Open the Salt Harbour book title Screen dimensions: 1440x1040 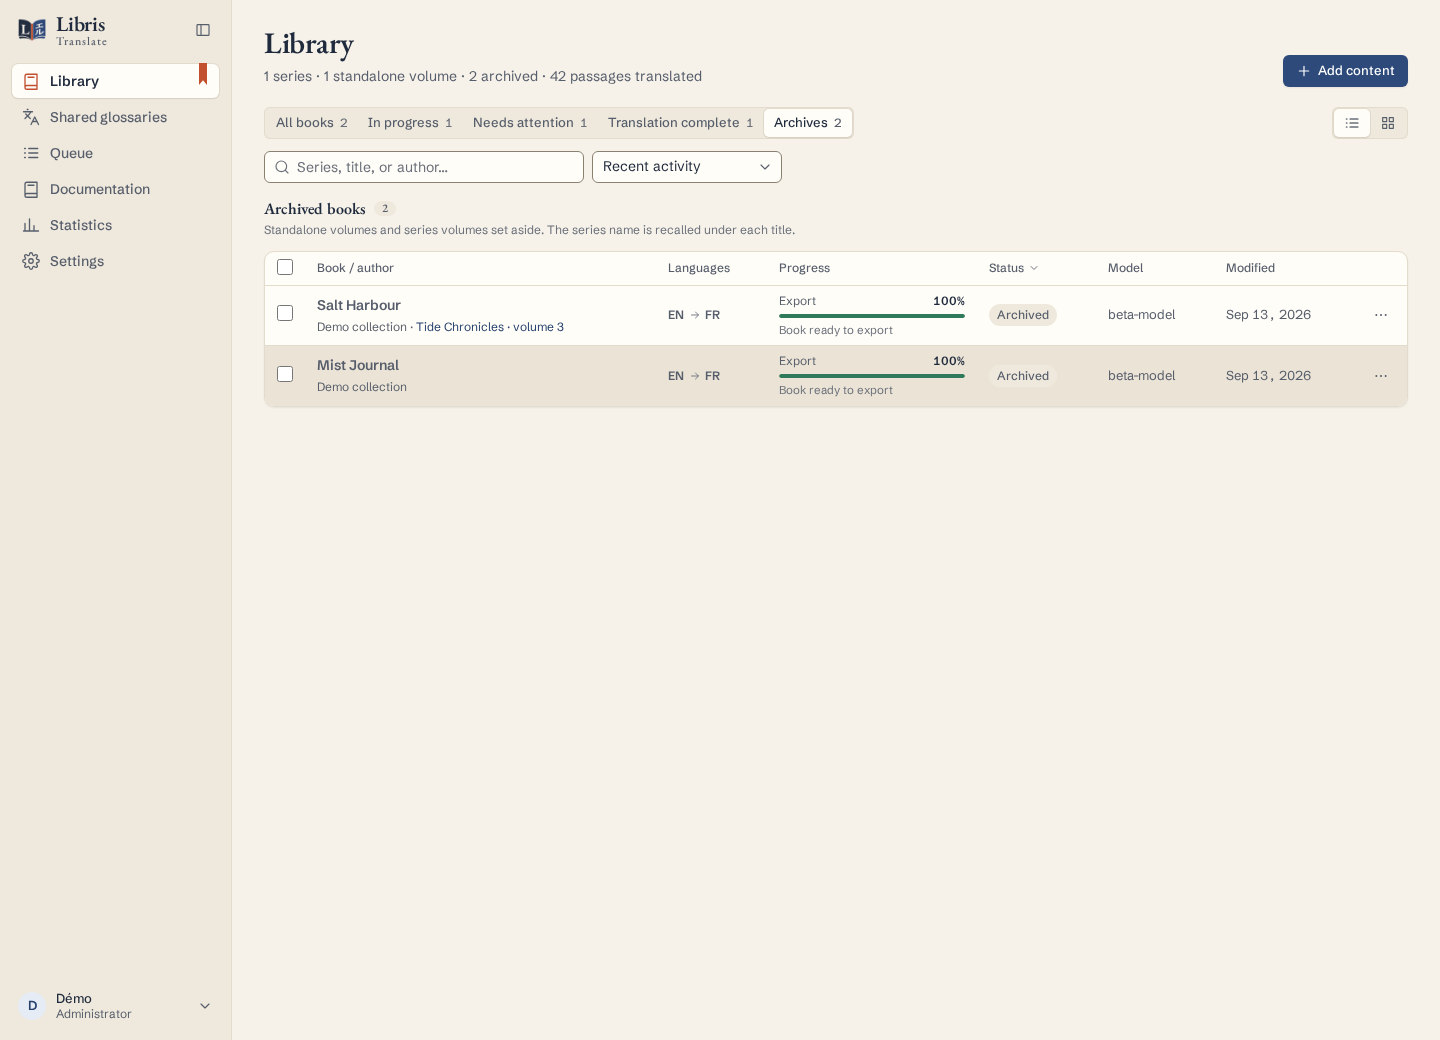tap(359, 305)
